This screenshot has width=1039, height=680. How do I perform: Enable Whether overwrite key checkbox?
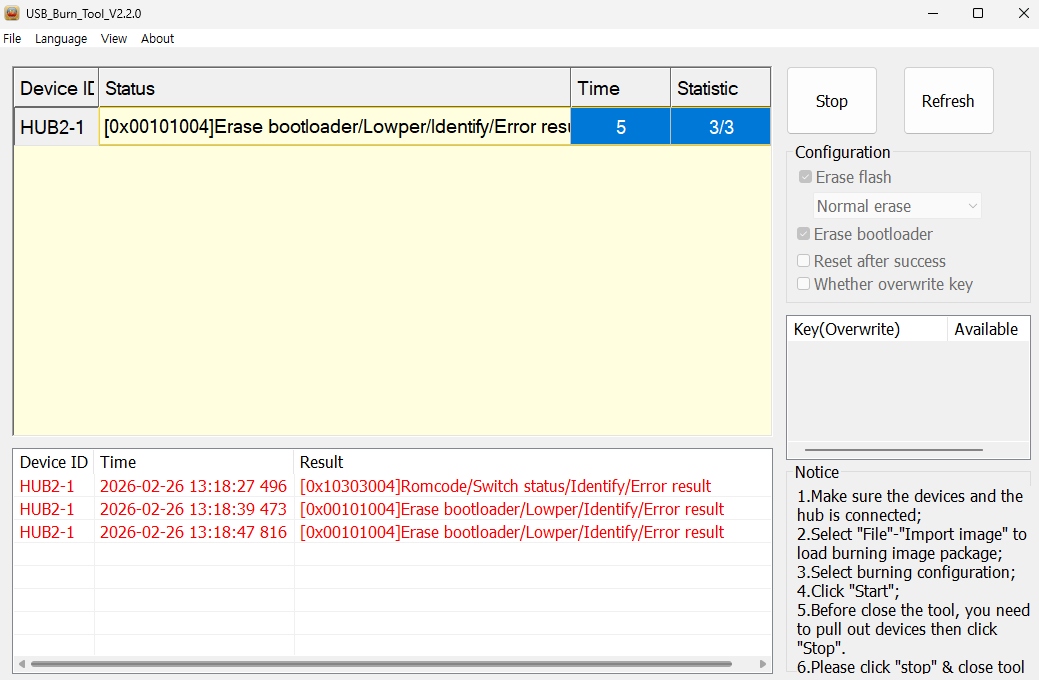804,284
